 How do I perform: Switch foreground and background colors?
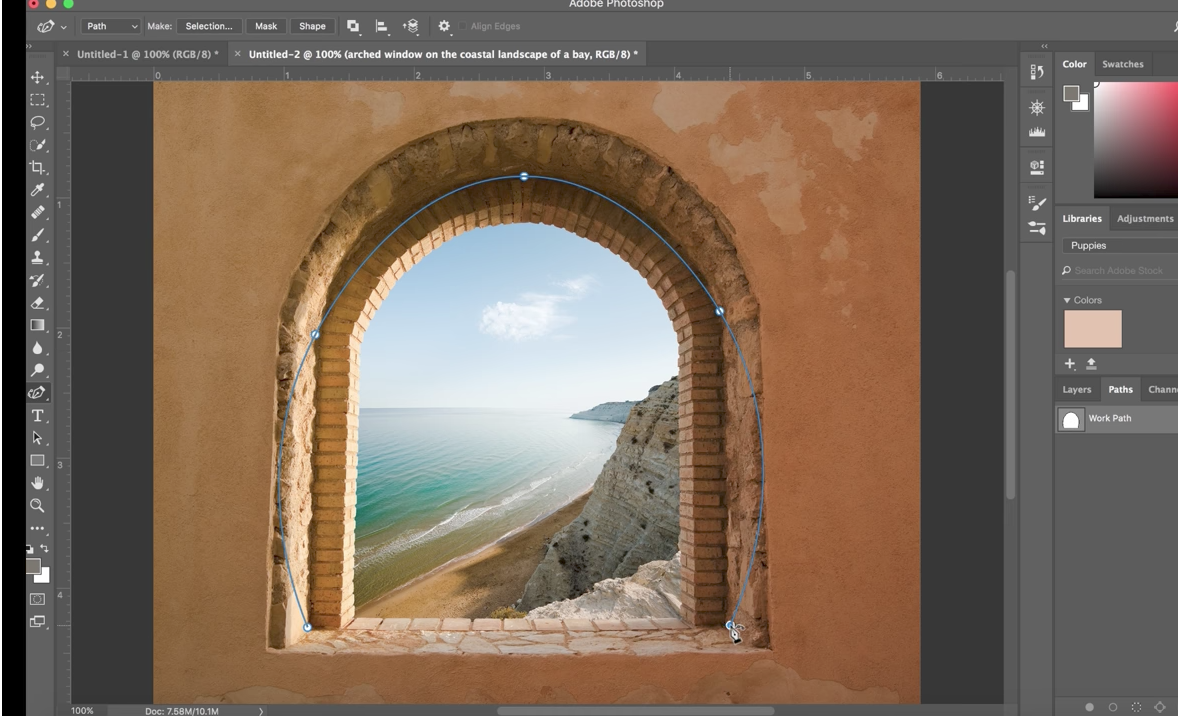coord(45,548)
